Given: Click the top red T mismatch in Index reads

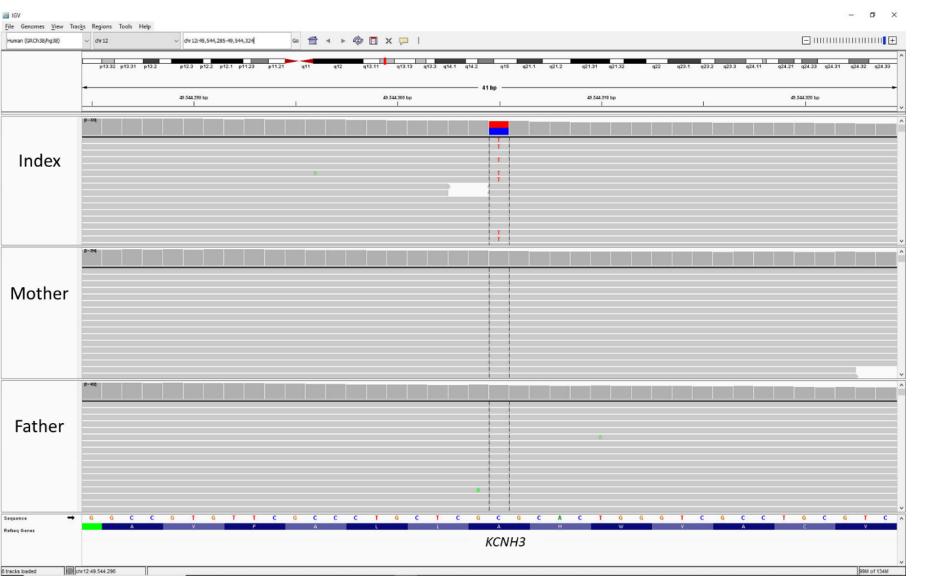Looking at the screenshot, I should pyautogui.click(x=499, y=140).
